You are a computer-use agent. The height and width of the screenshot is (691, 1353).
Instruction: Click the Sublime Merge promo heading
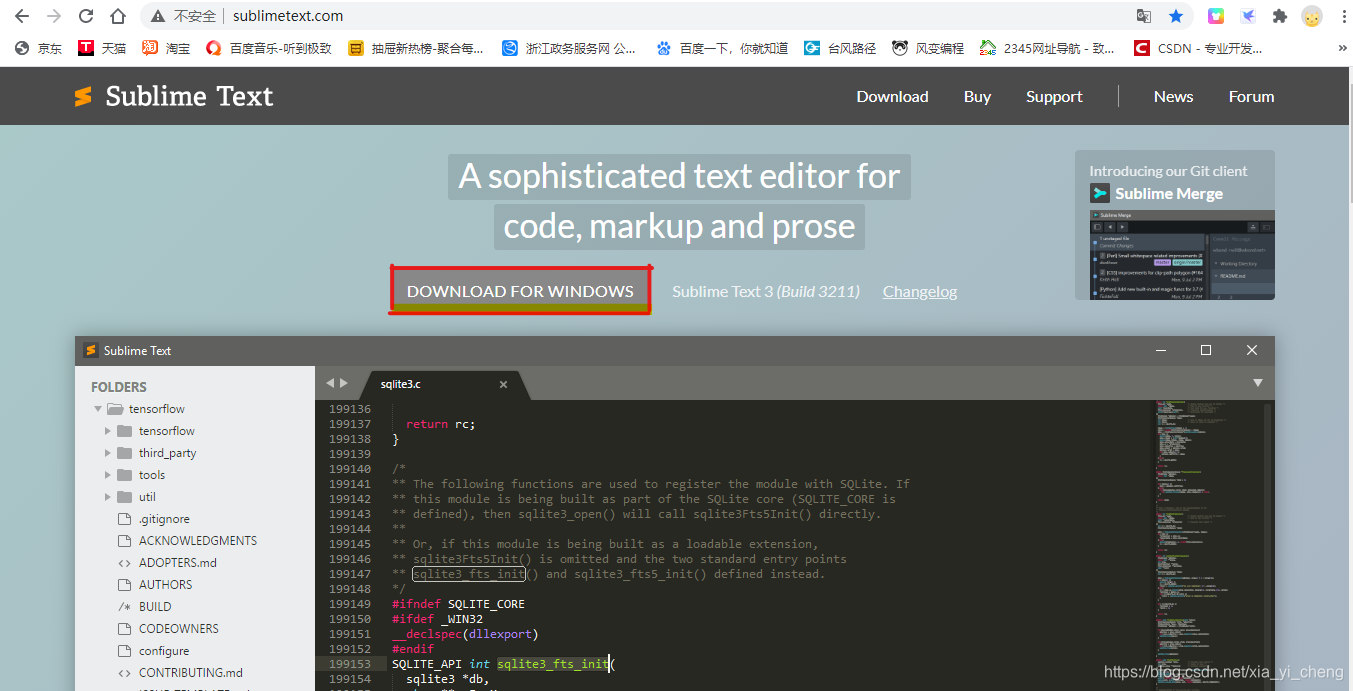(x=1169, y=193)
